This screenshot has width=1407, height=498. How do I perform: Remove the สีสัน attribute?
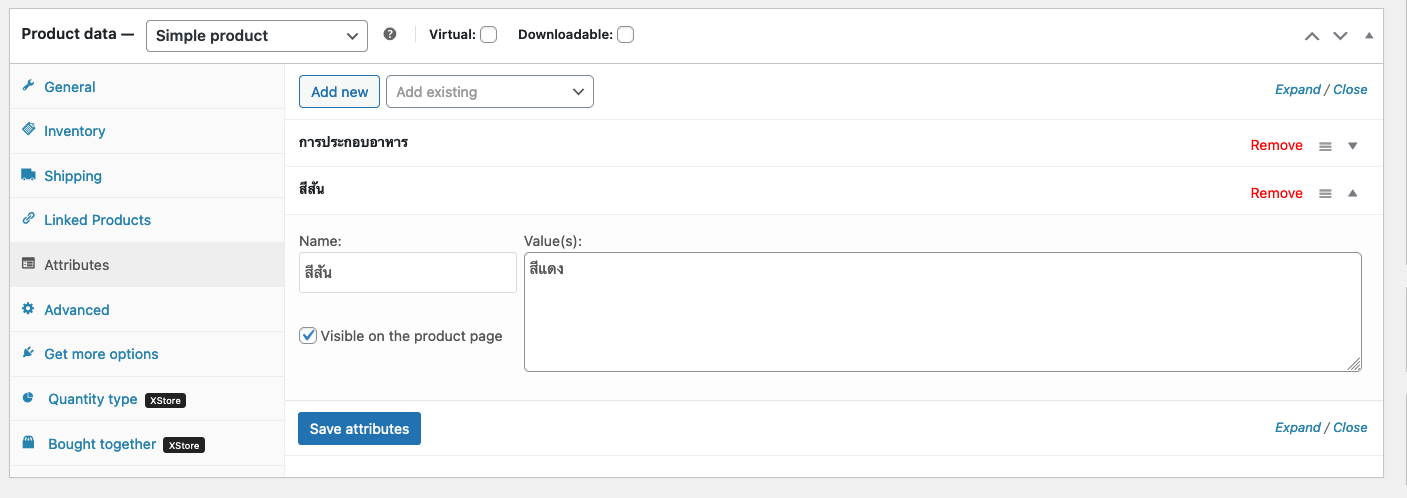[x=1276, y=193]
